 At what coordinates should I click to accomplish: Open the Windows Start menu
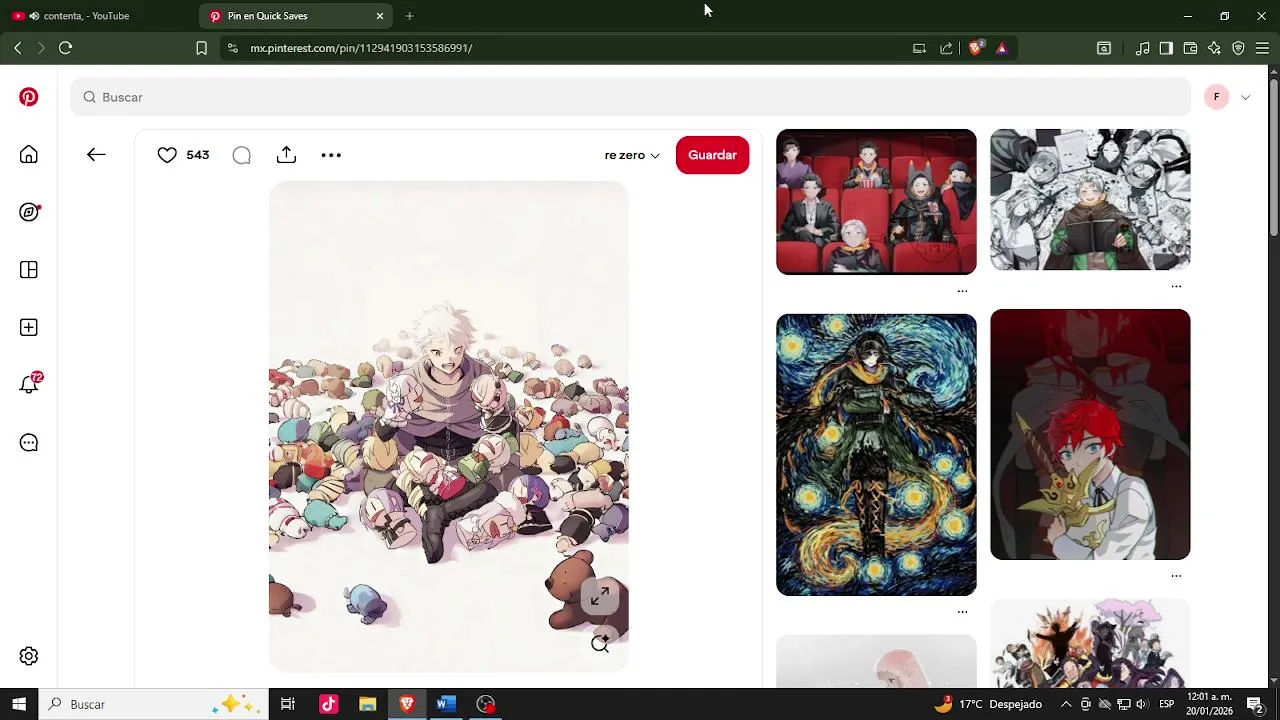pyautogui.click(x=19, y=704)
